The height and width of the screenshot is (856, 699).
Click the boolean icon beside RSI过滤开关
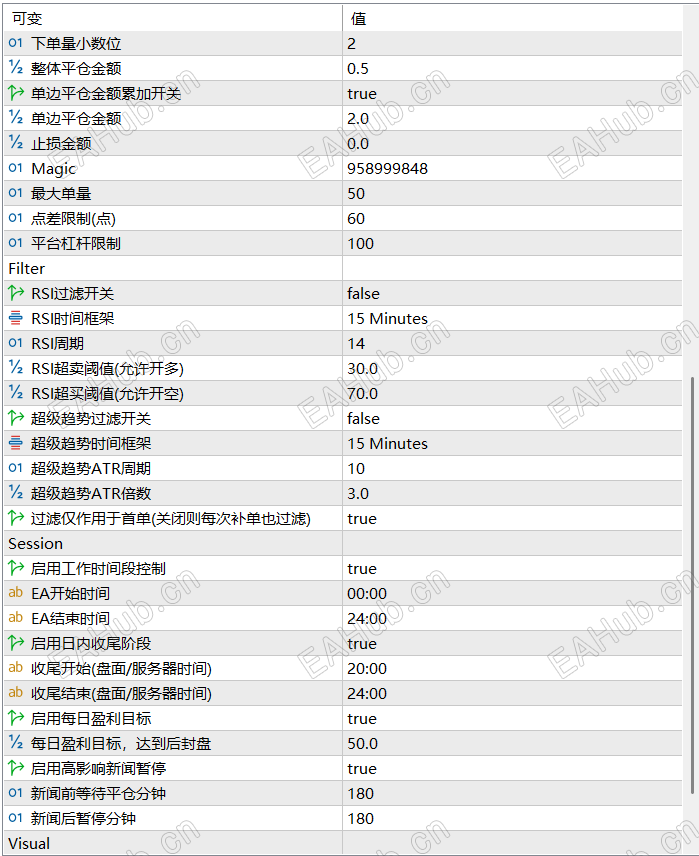pos(16,293)
